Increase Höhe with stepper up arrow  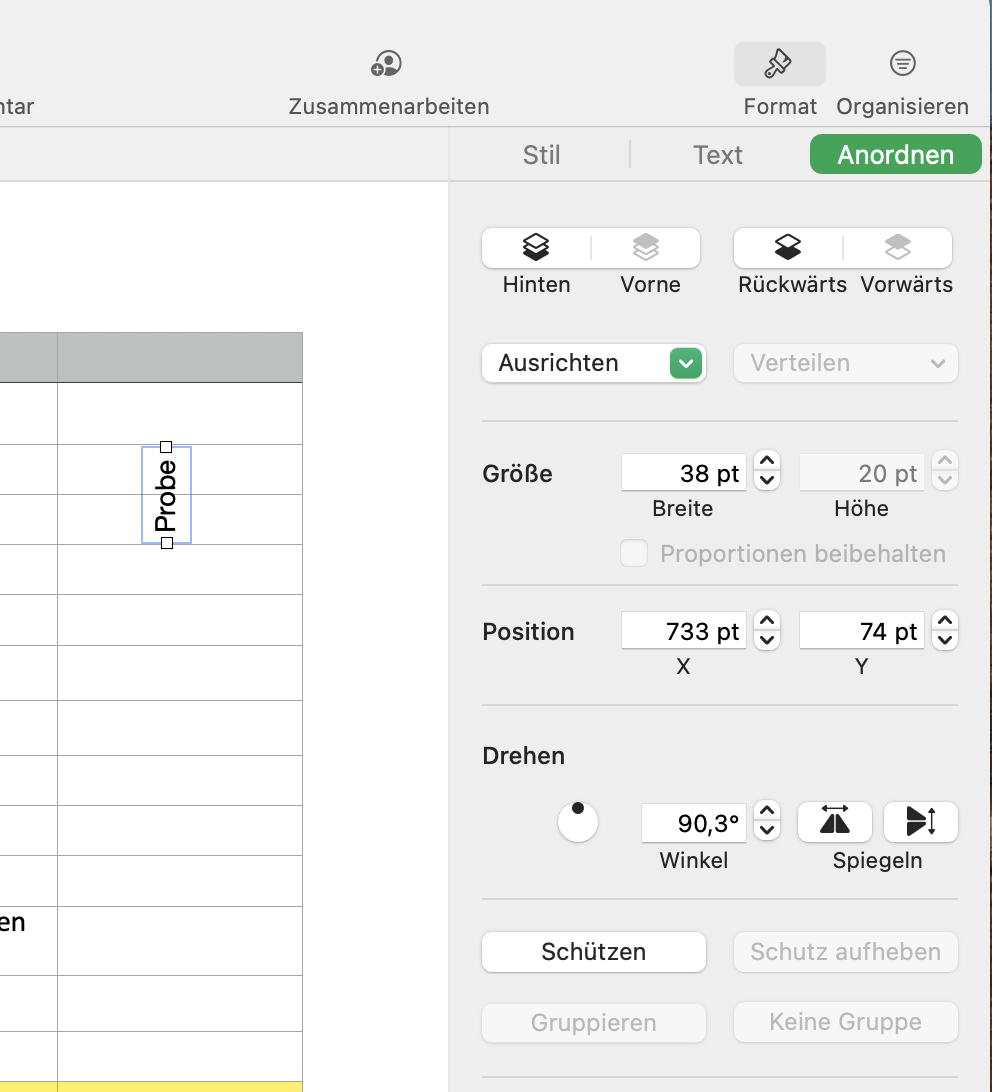[x=945, y=462]
